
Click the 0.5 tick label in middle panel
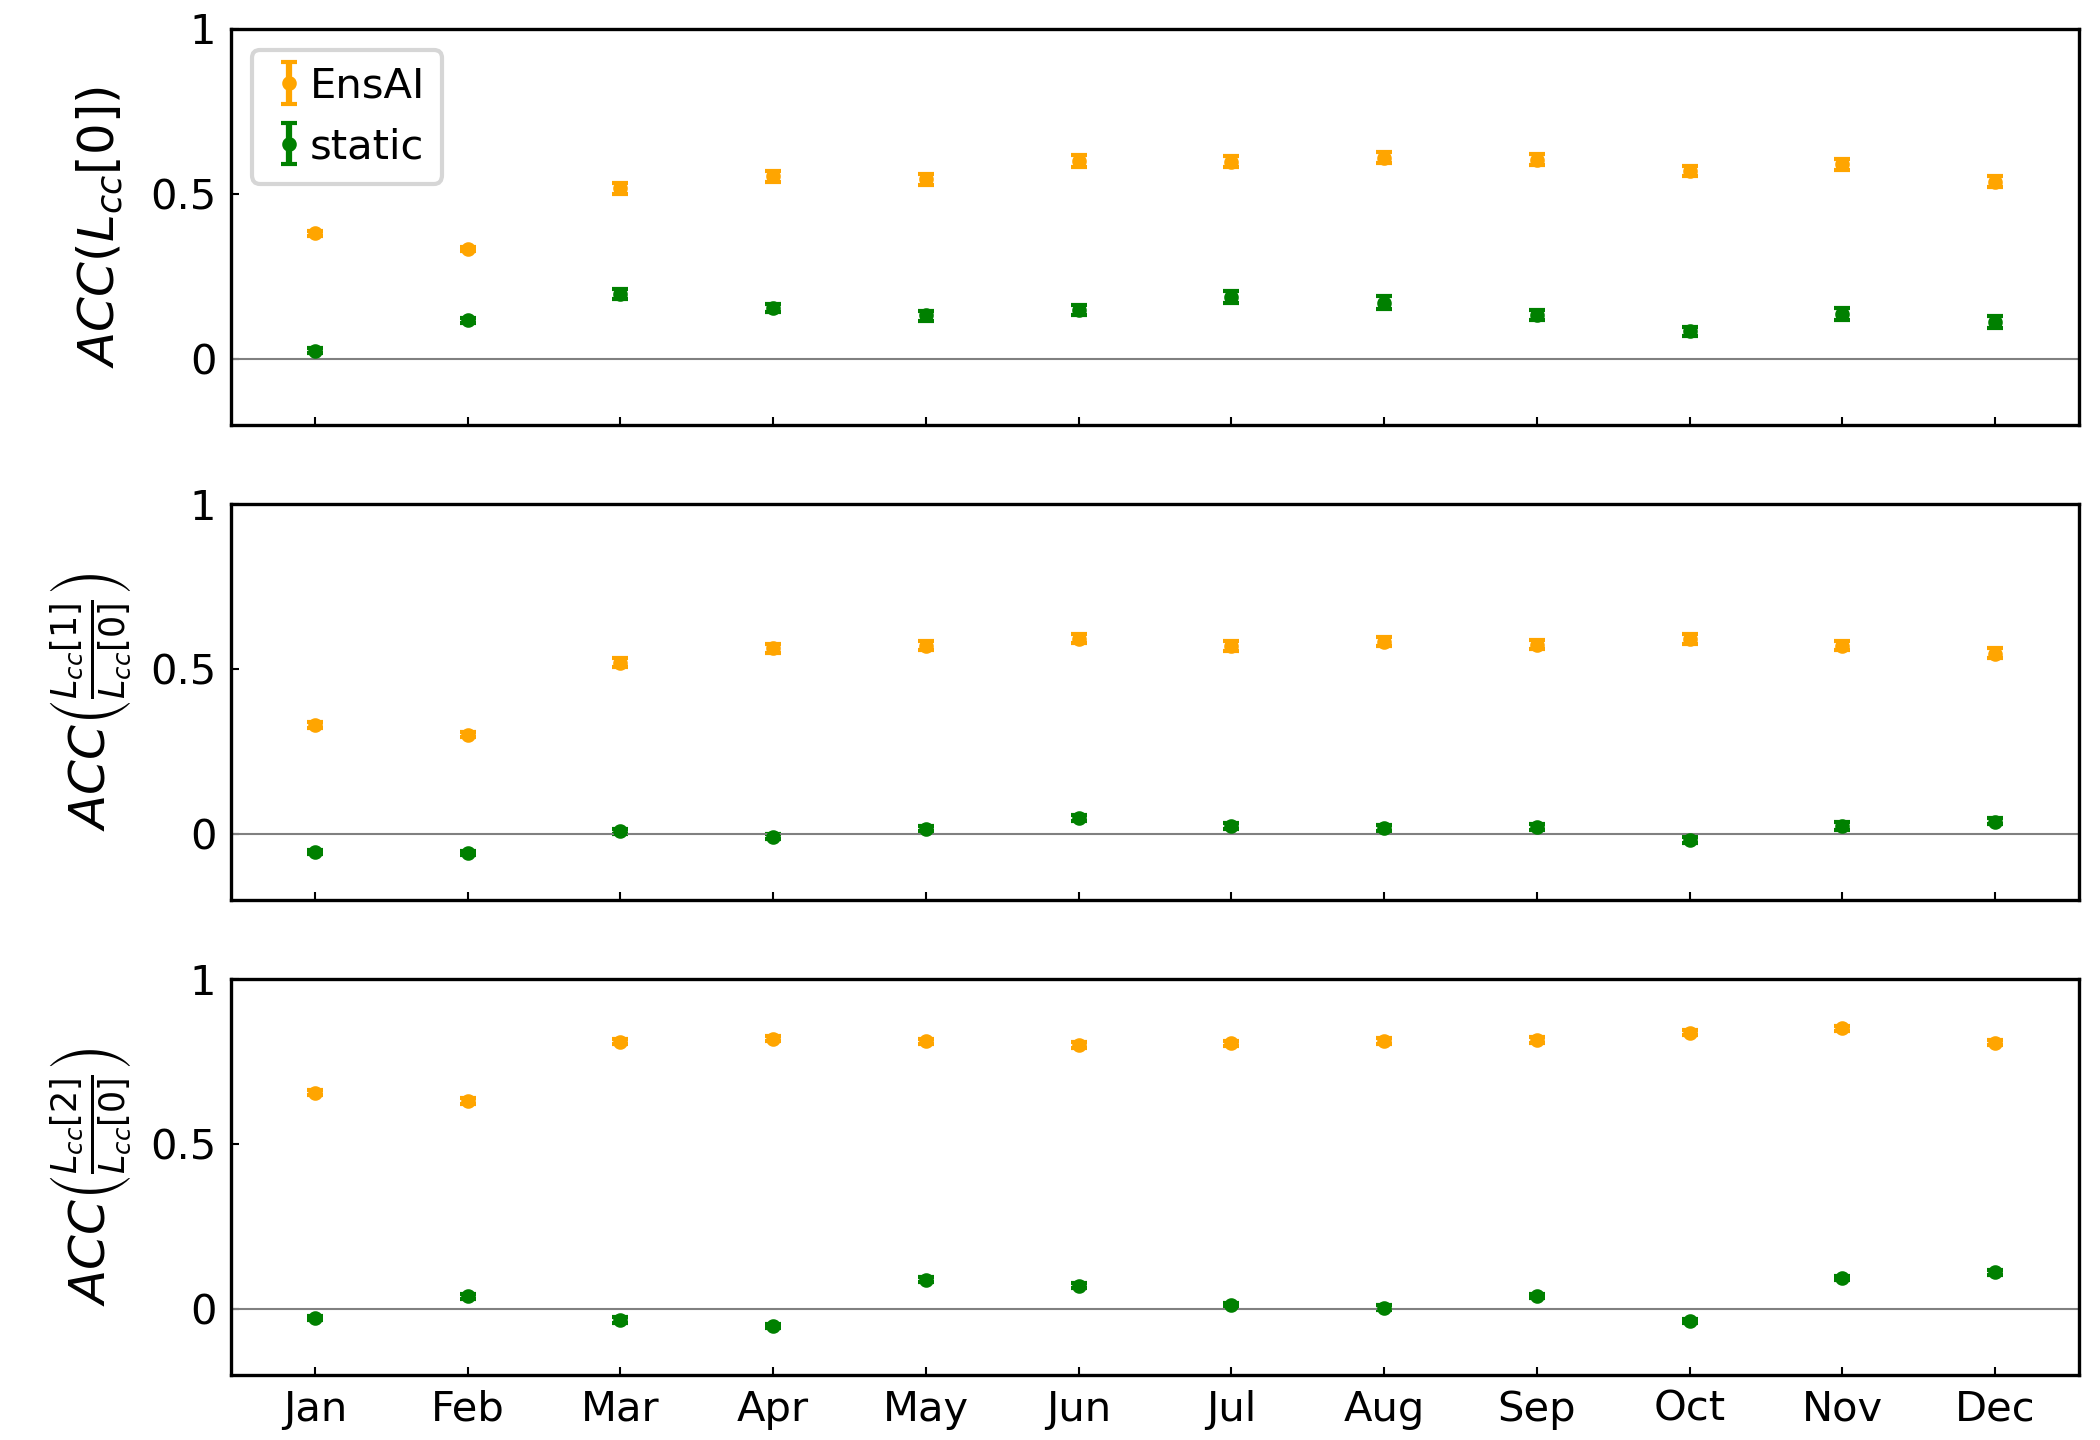point(183,669)
